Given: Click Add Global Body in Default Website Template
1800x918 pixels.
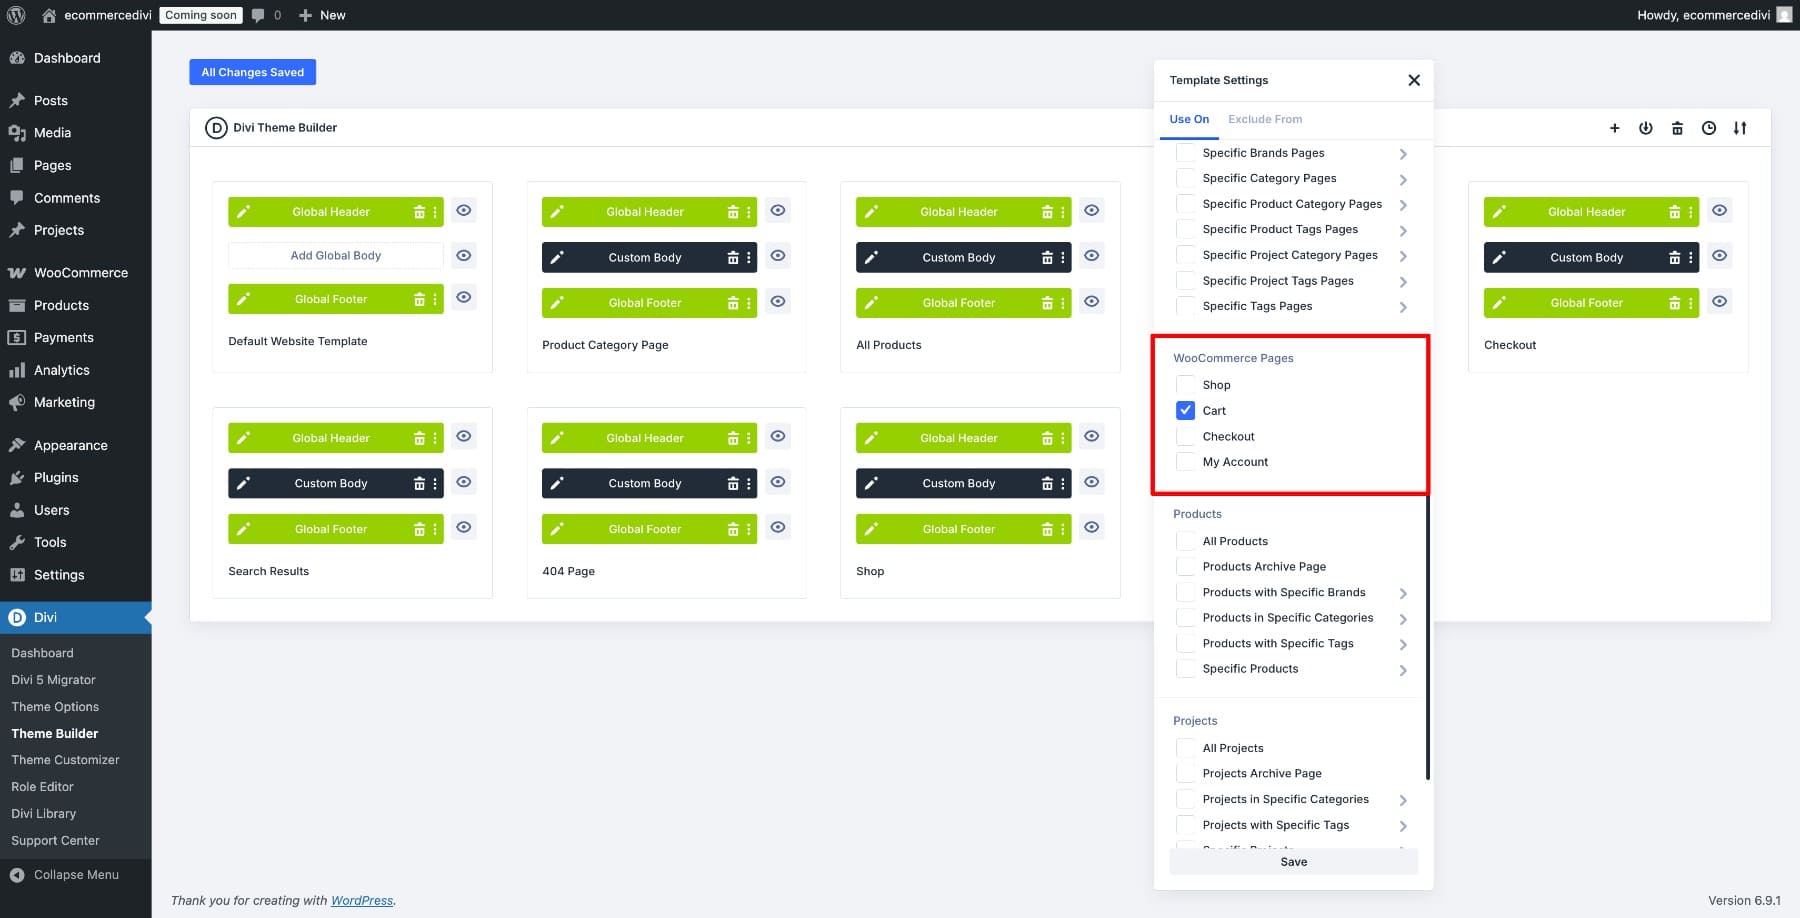Looking at the screenshot, I should tap(335, 256).
